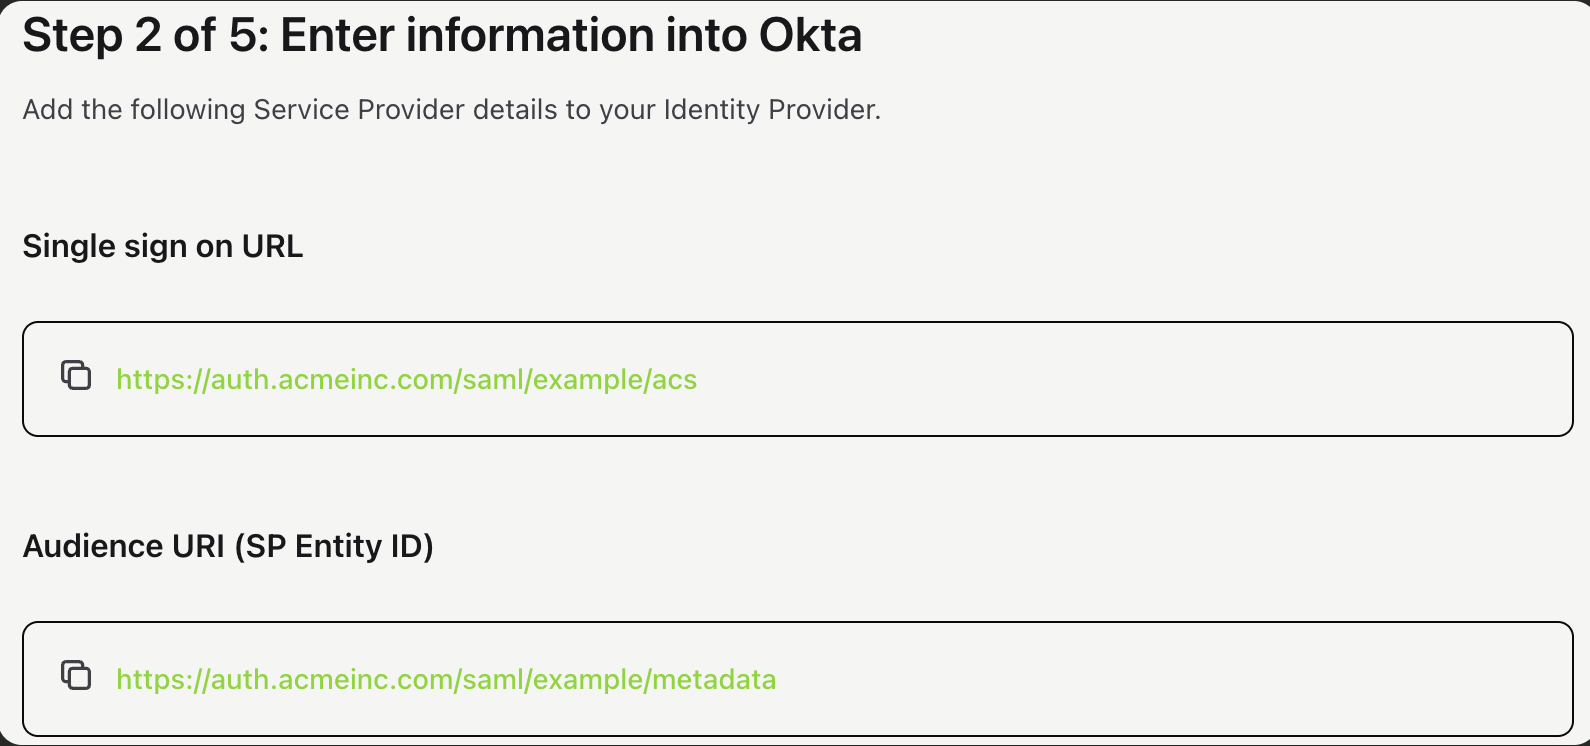This screenshot has width=1590, height=746.
Task: Open the saml/example/acs link
Action: click(x=406, y=380)
